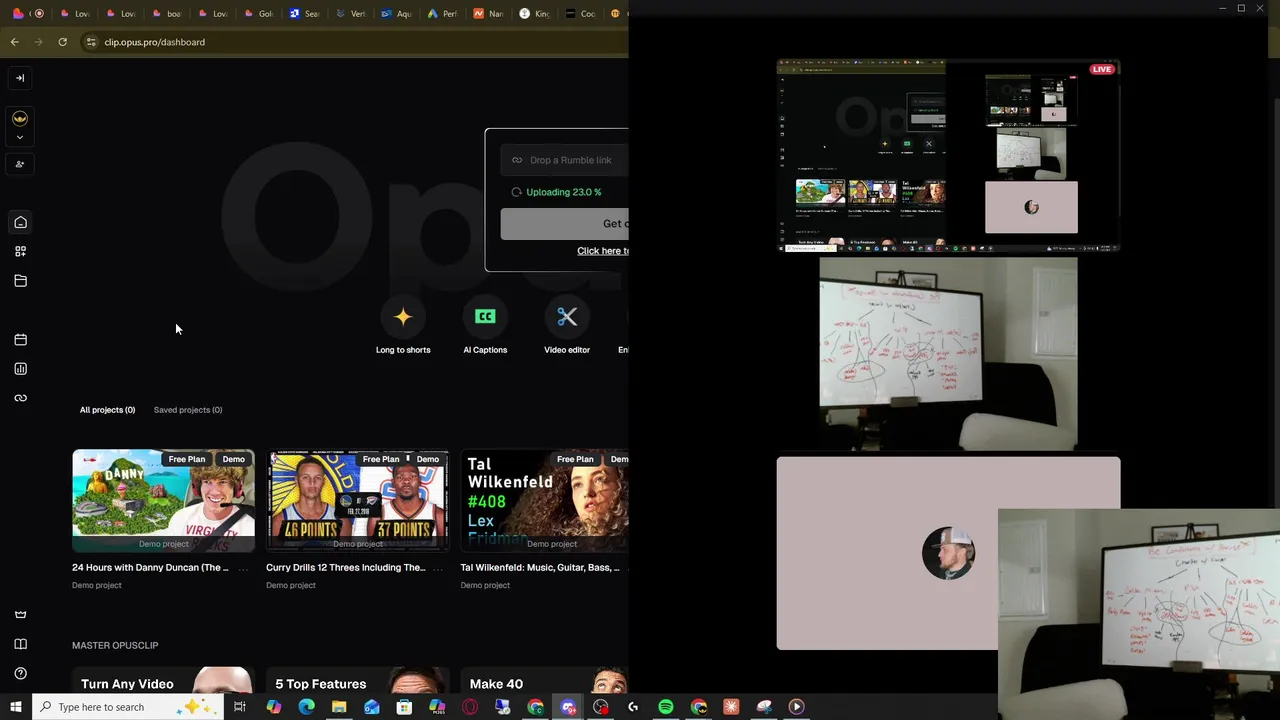
Task: Reload the clip.opus.pro page
Action: 62,42
